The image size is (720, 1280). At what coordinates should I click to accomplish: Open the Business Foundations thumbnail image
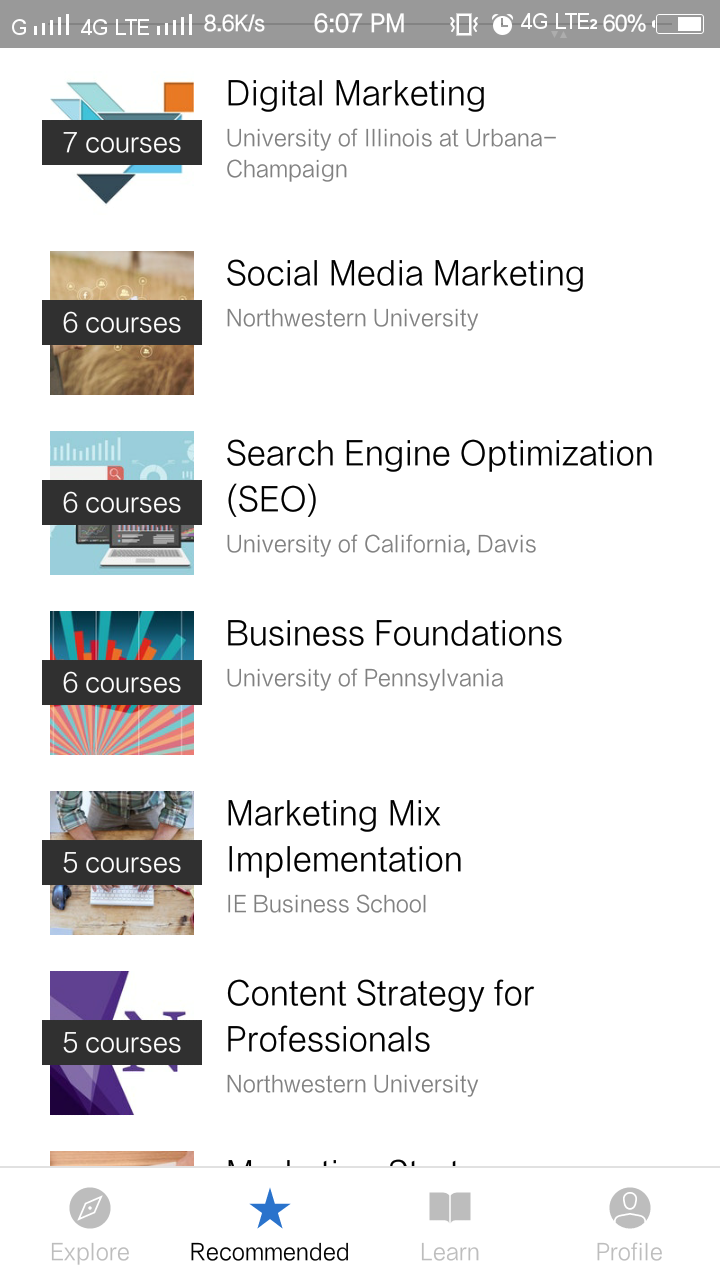(x=122, y=682)
